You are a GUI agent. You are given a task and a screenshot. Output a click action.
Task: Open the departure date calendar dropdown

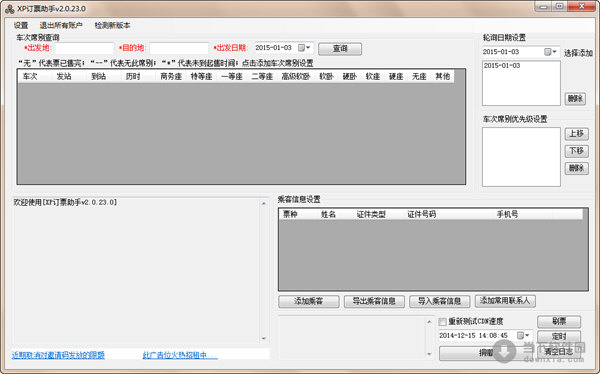tap(304, 48)
